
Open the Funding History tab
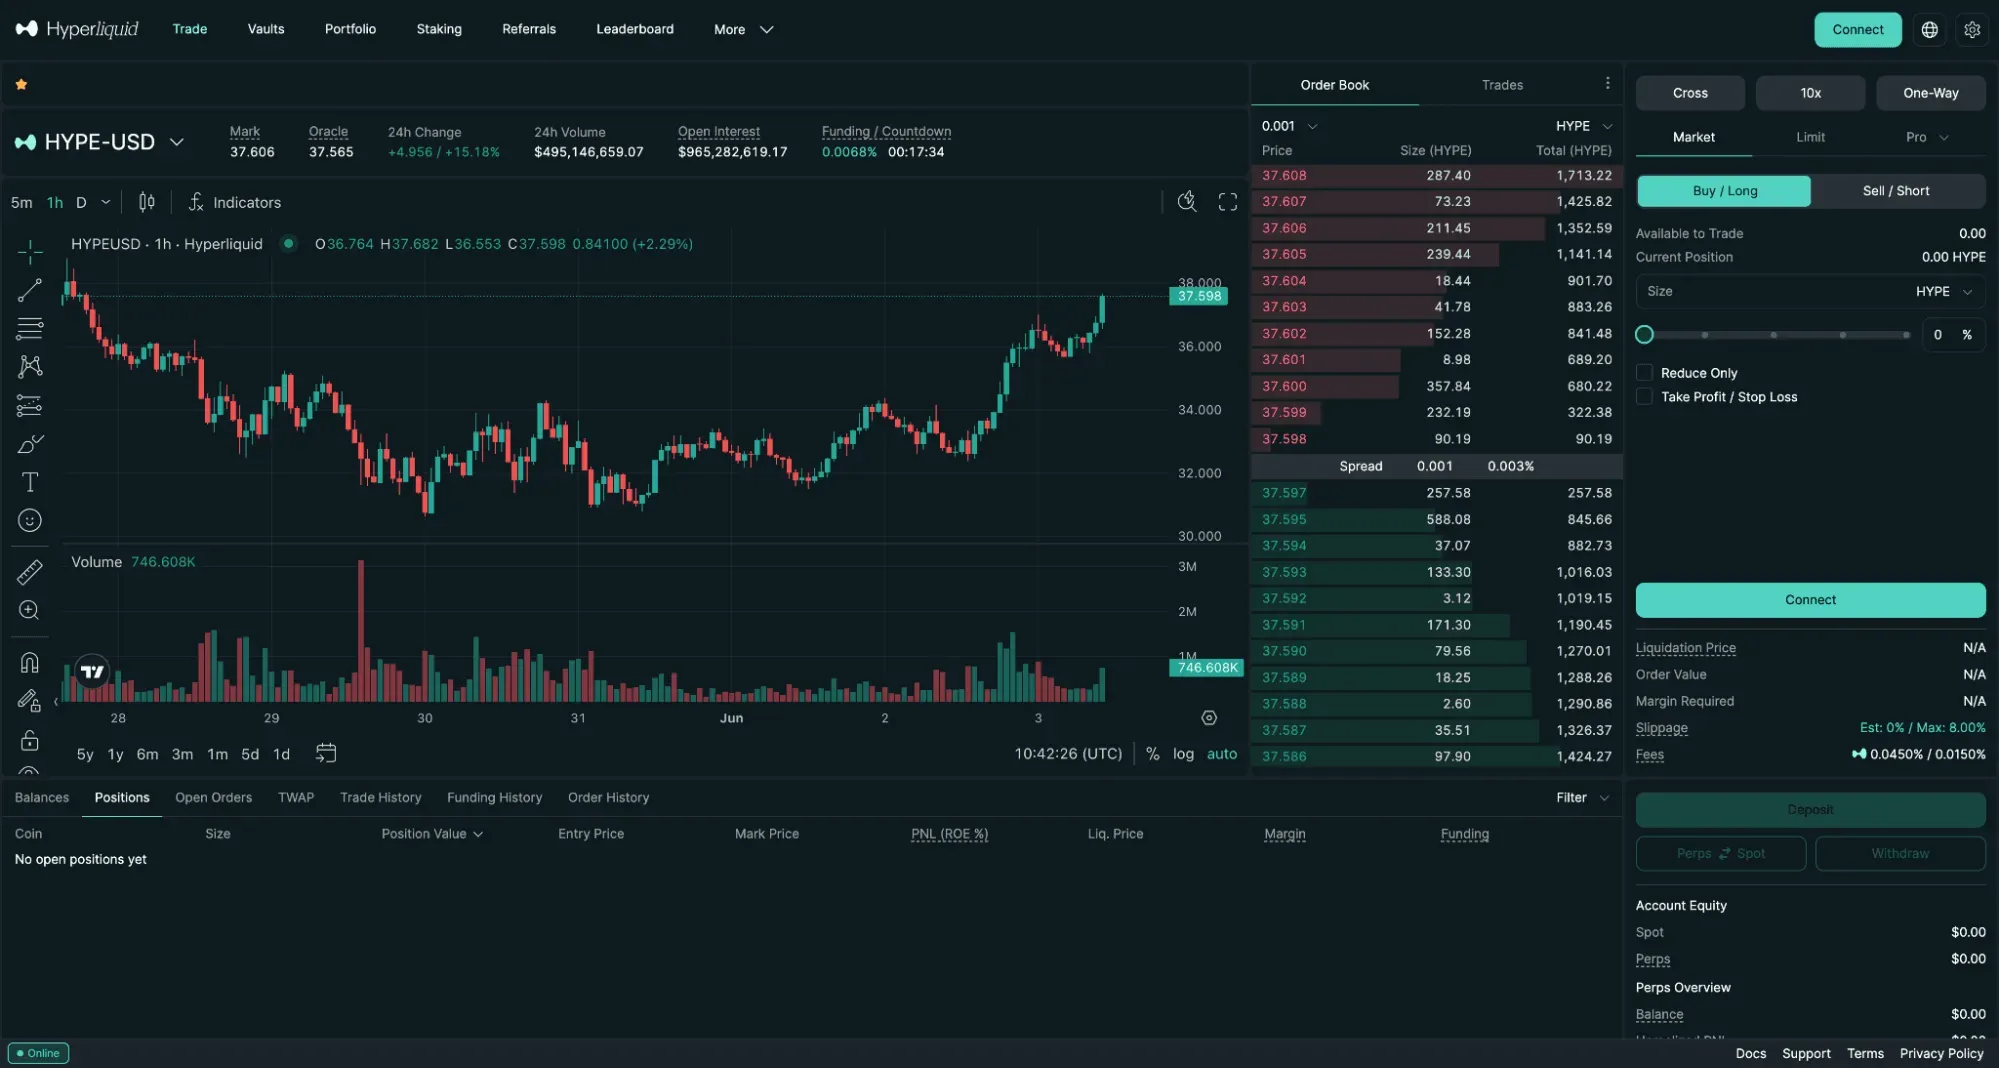494,798
